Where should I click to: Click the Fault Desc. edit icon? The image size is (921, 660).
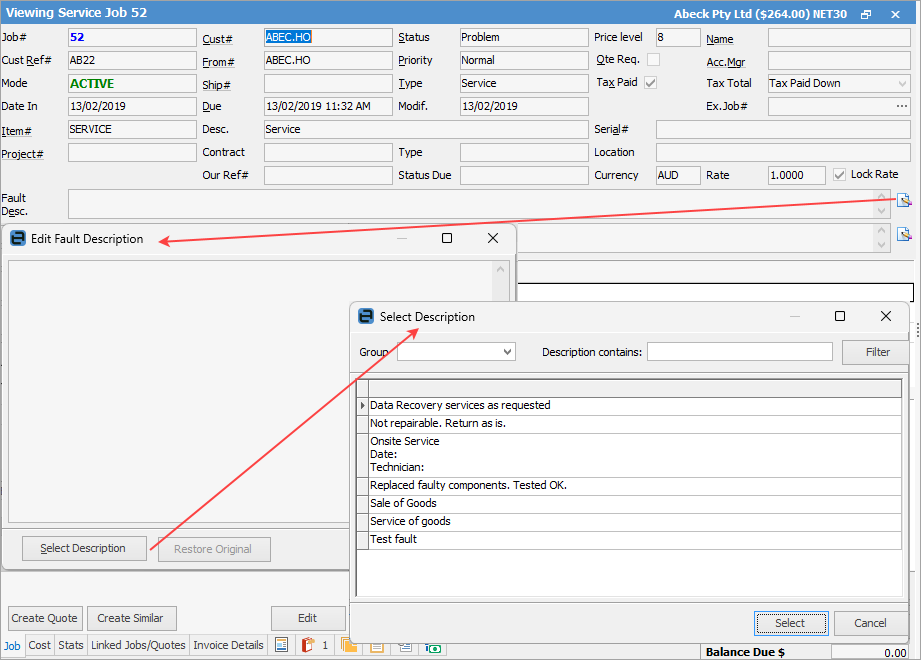coord(904,201)
